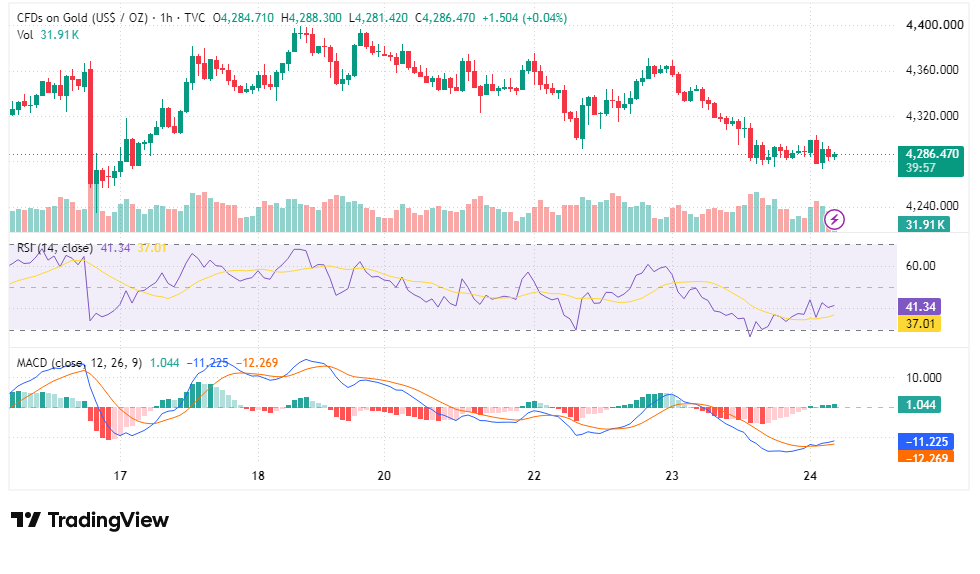Click the purple lightning bolt icon
This screenshot has height=574, width=980.
point(834,219)
